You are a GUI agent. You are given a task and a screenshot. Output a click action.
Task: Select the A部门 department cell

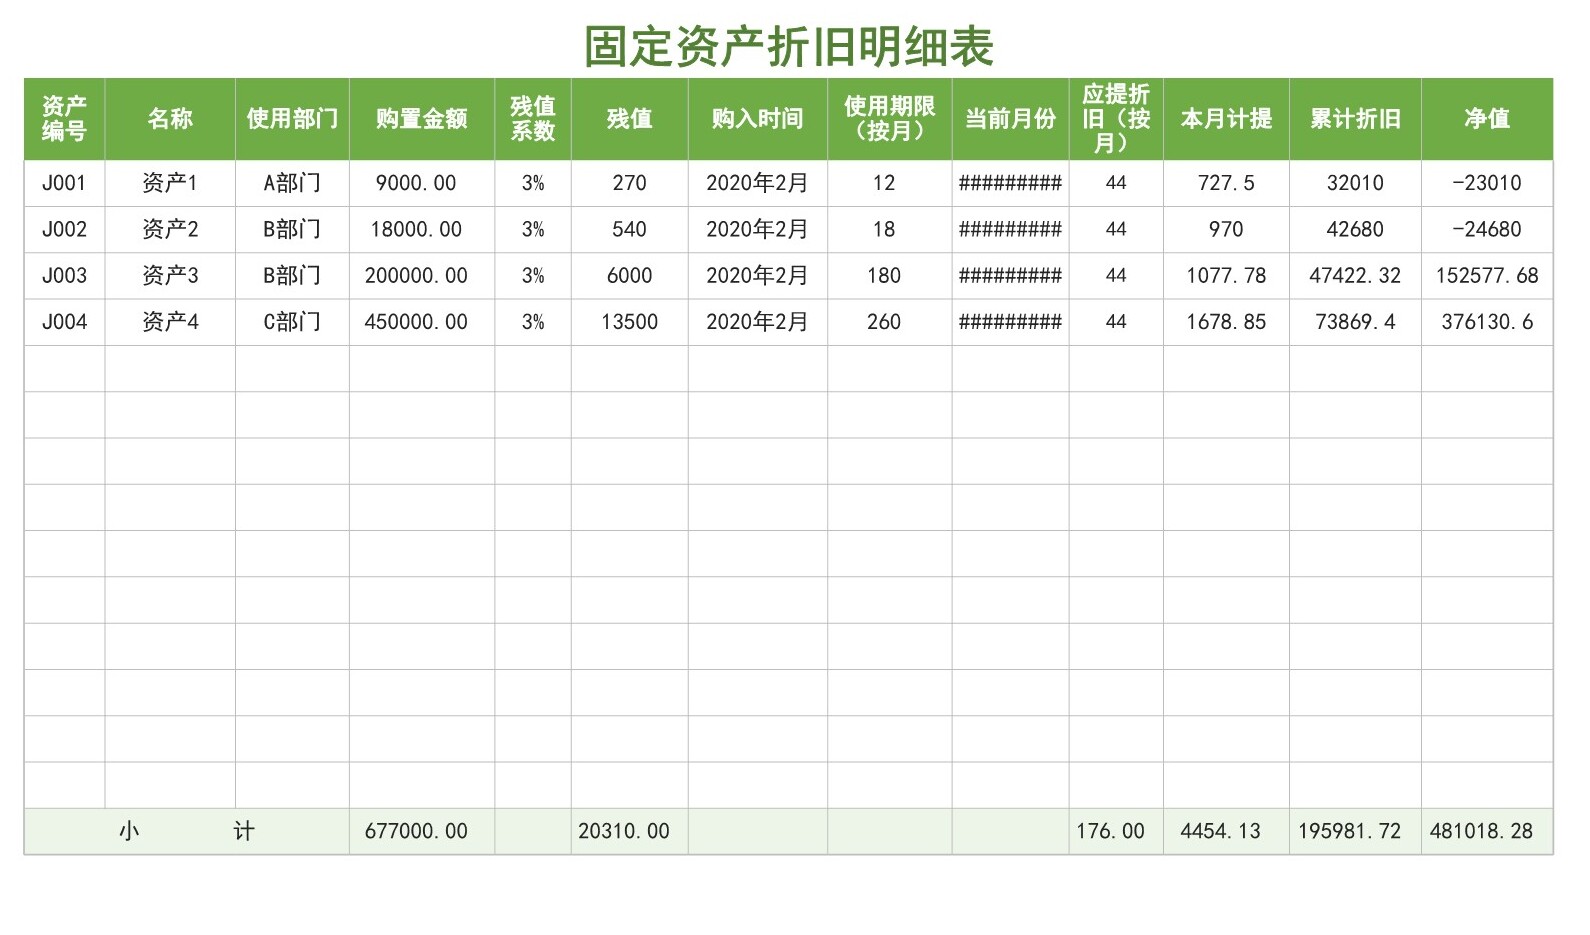(292, 183)
